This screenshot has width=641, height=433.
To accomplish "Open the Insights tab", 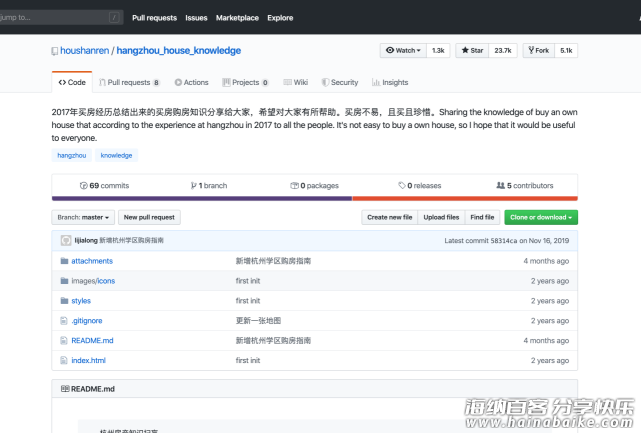I will click(390, 82).
